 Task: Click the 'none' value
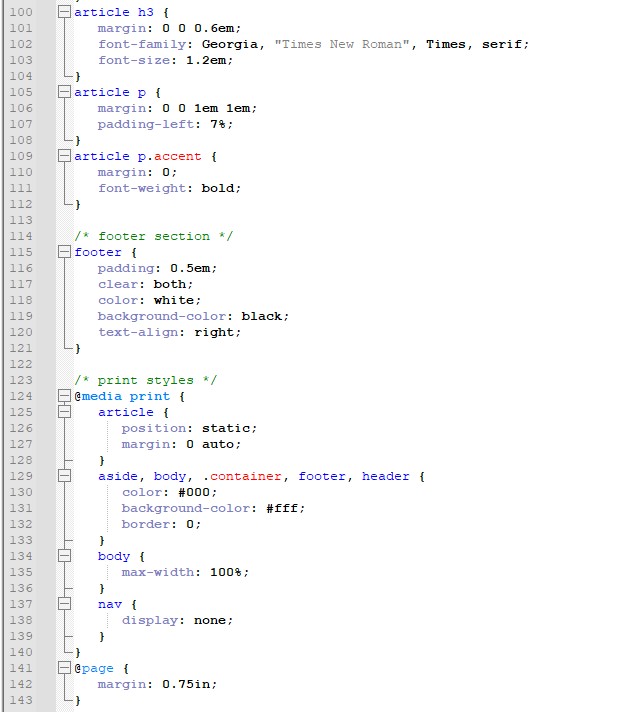[210, 620]
